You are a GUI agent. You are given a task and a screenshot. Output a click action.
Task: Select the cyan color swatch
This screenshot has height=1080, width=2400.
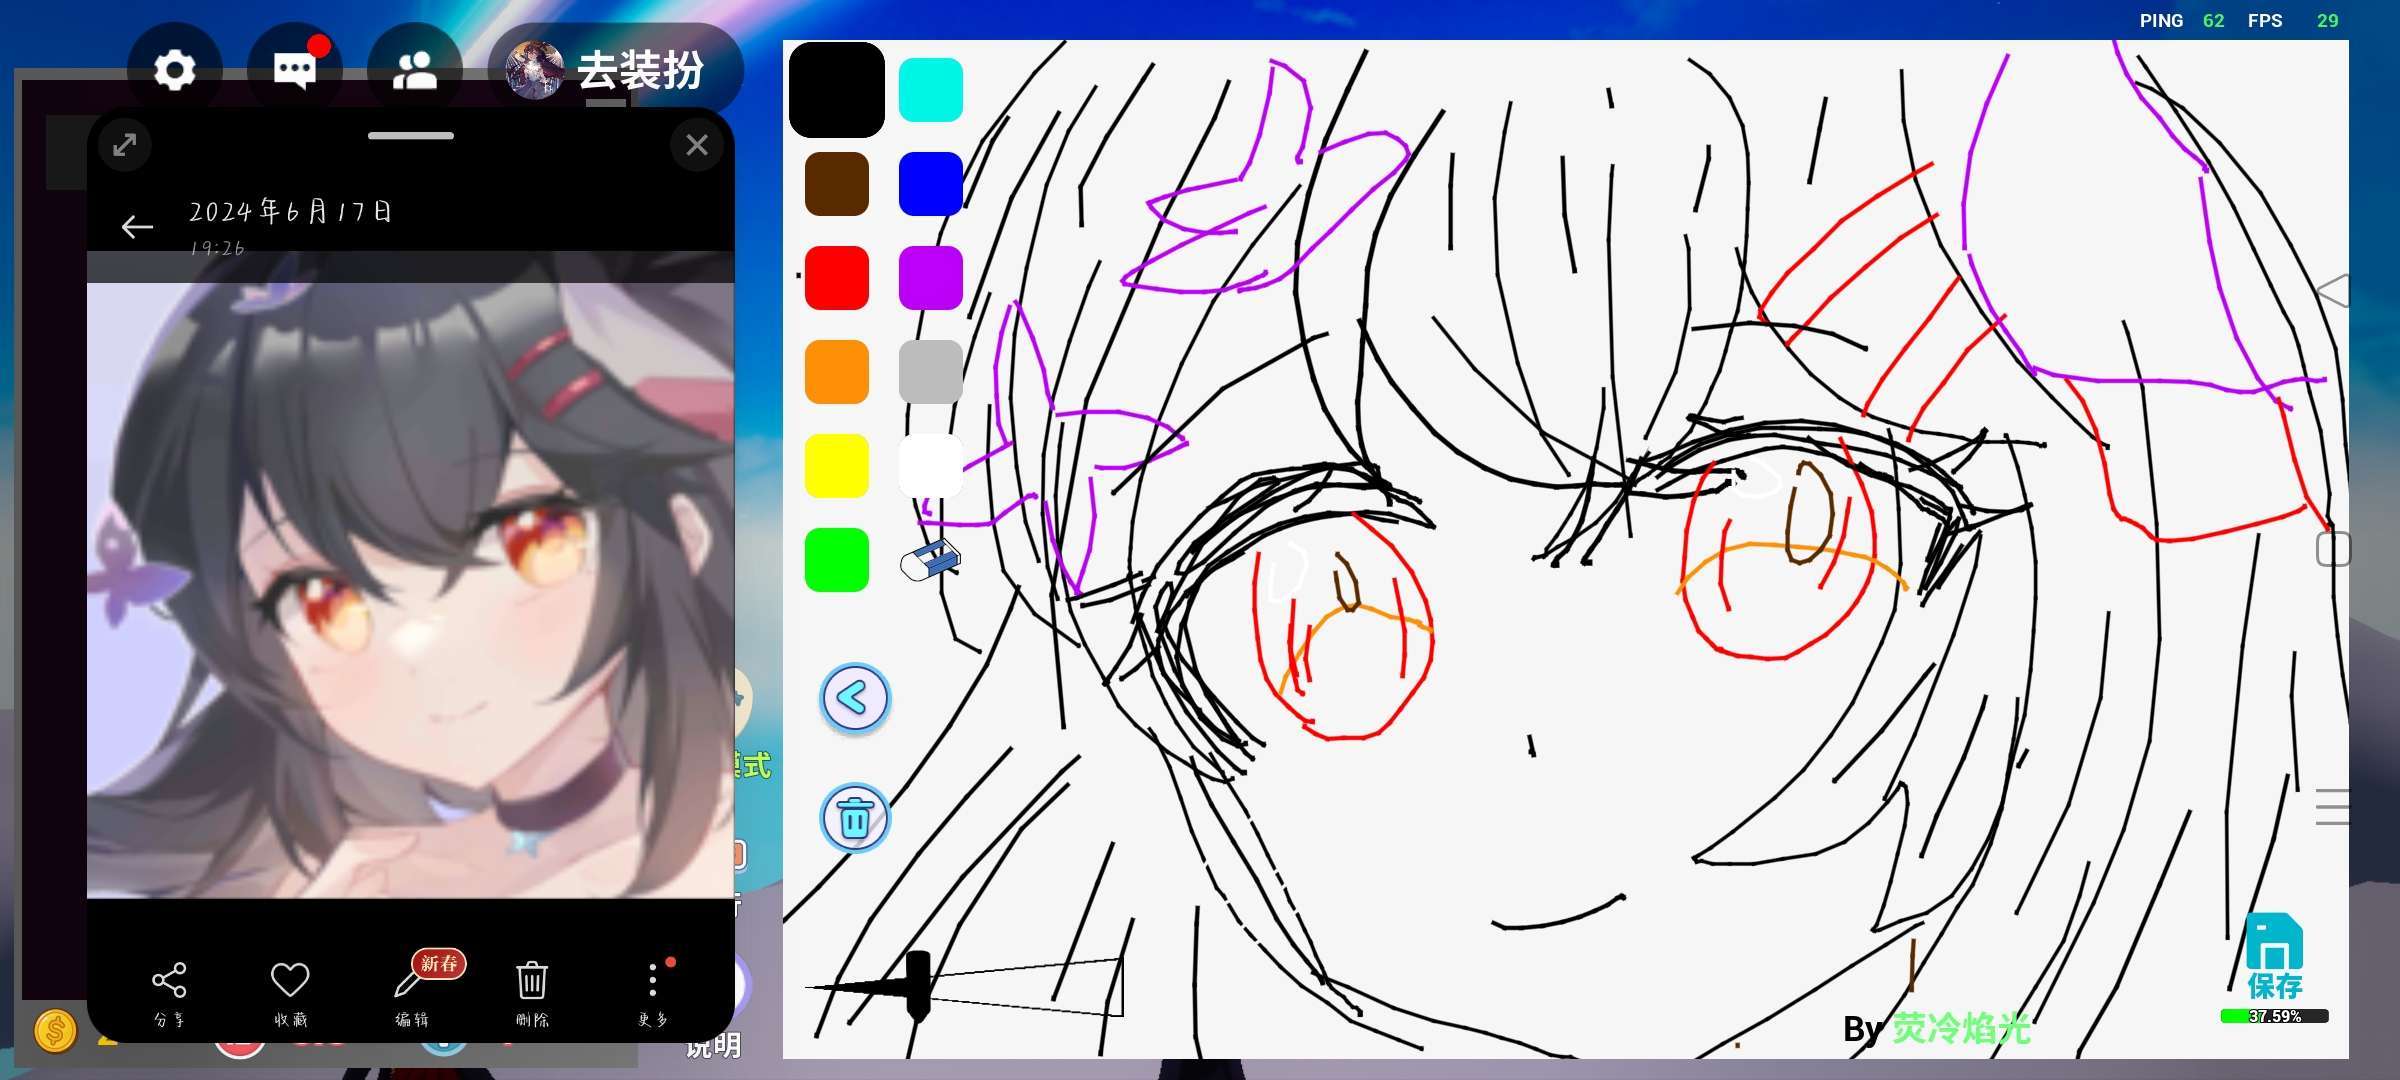pos(930,90)
